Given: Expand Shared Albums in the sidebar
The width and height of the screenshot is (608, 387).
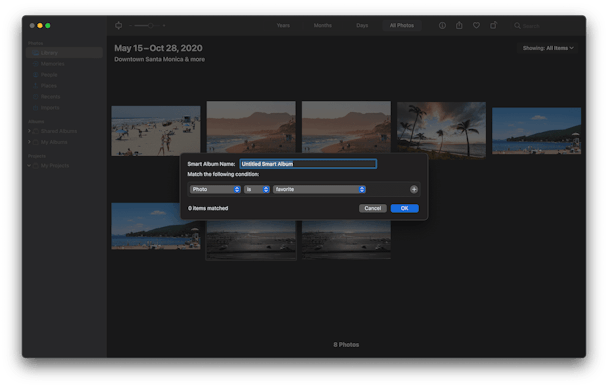Looking at the screenshot, I should pyautogui.click(x=29, y=131).
